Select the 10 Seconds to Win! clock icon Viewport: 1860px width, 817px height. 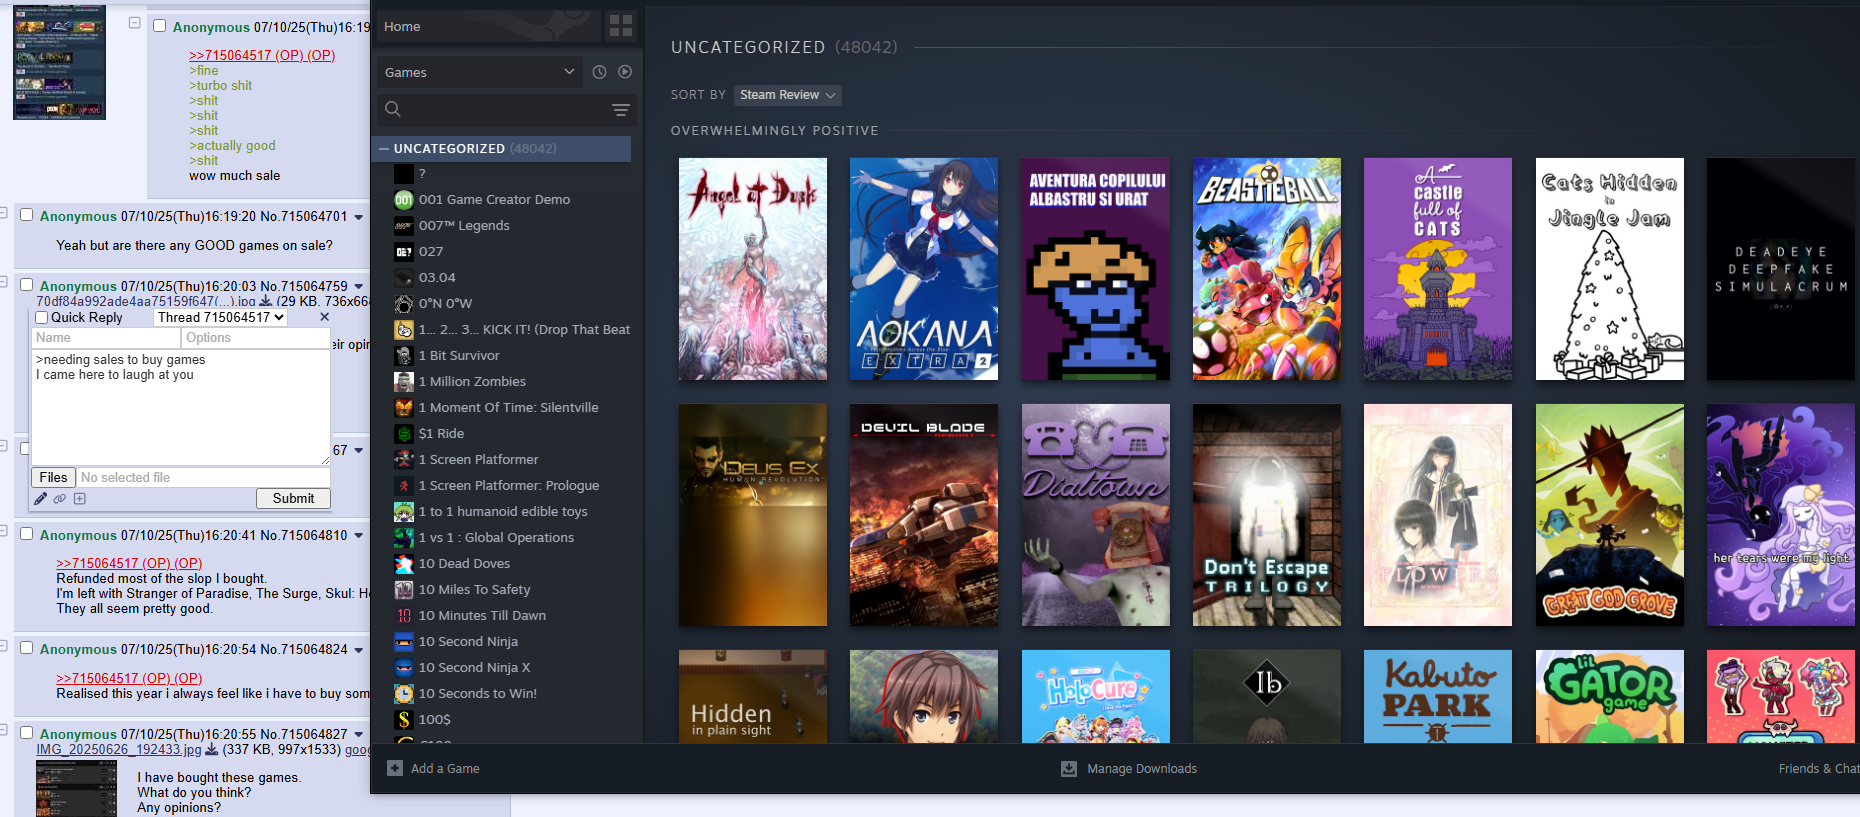point(404,694)
